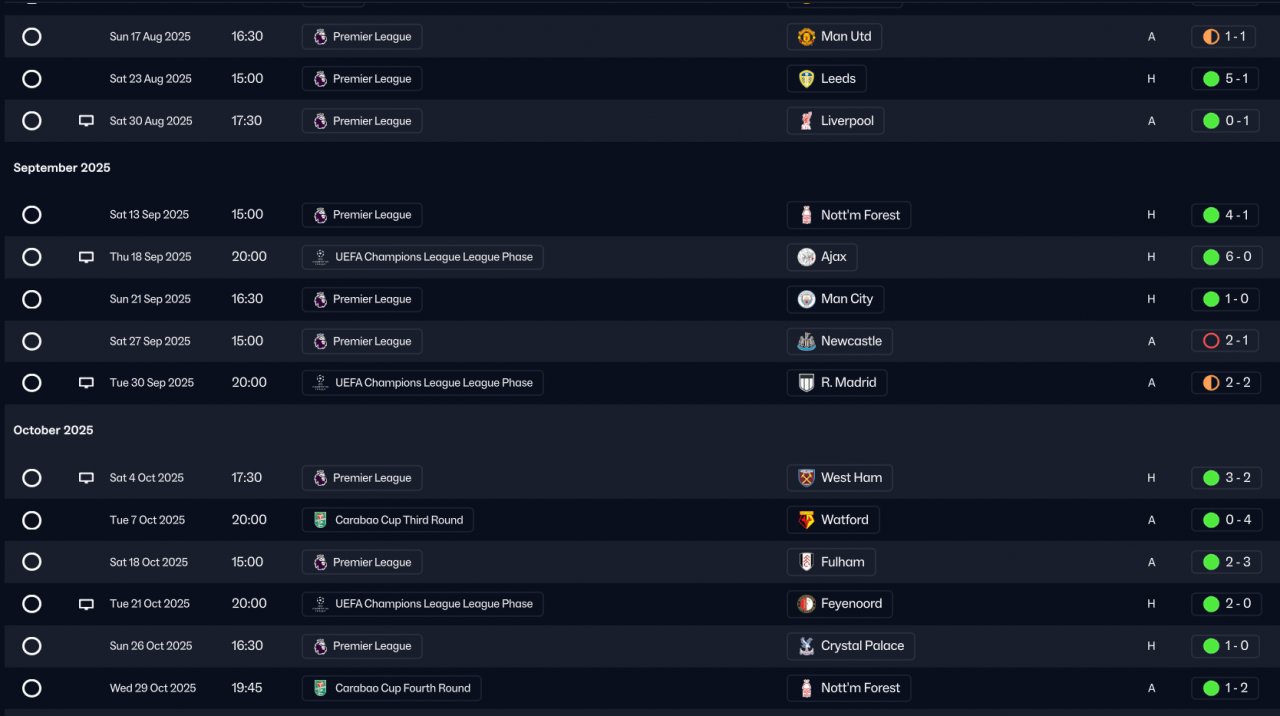Open the 6 - 0 result against Ajax

1225,257
